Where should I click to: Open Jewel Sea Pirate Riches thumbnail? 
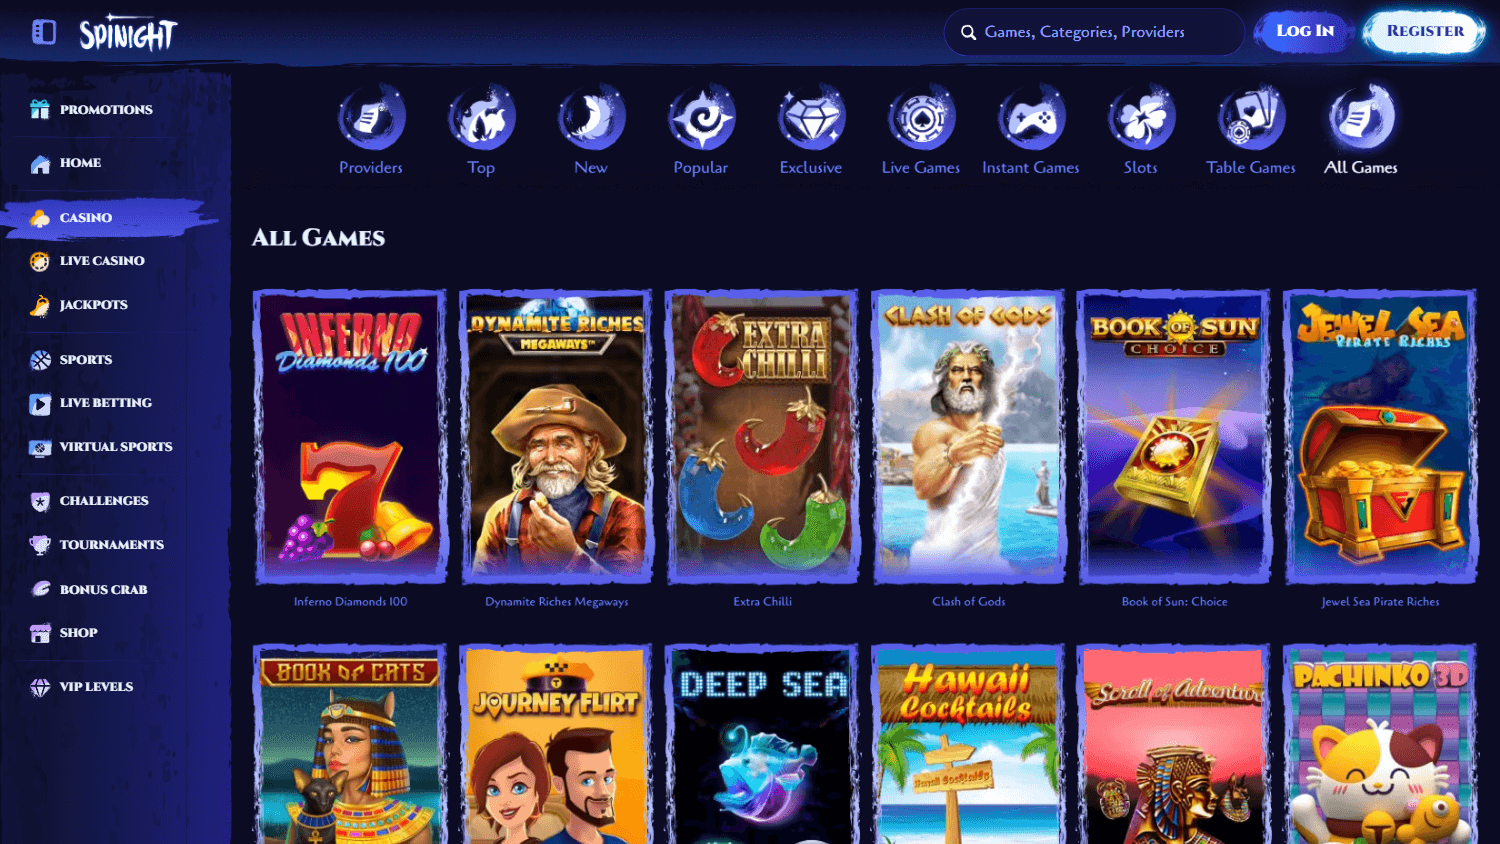coord(1380,436)
